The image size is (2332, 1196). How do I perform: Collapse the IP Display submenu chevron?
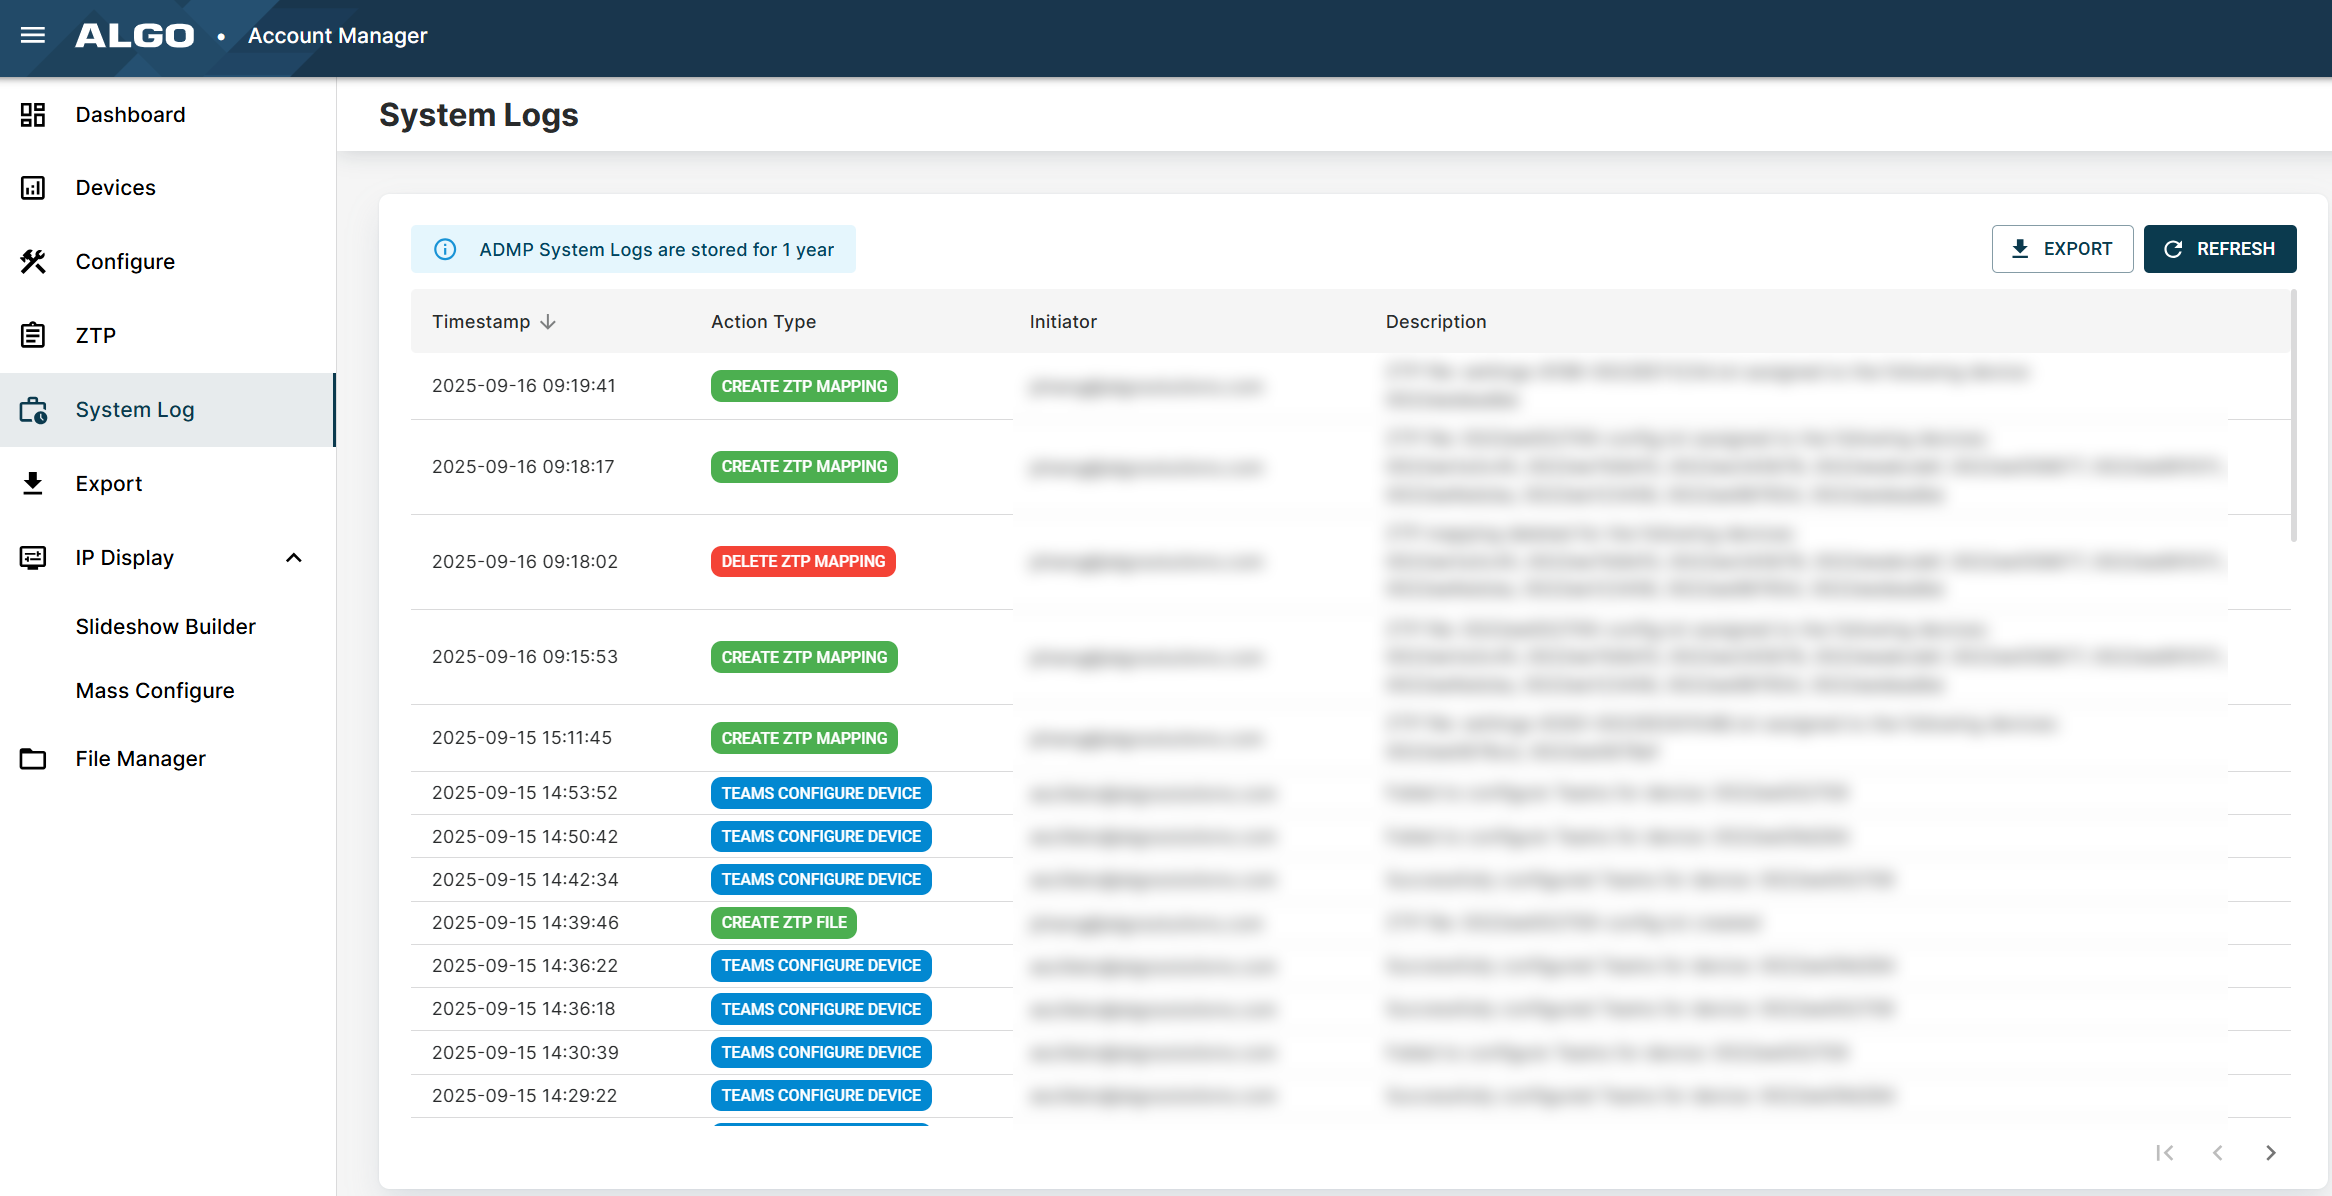click(x=294, y=558)
